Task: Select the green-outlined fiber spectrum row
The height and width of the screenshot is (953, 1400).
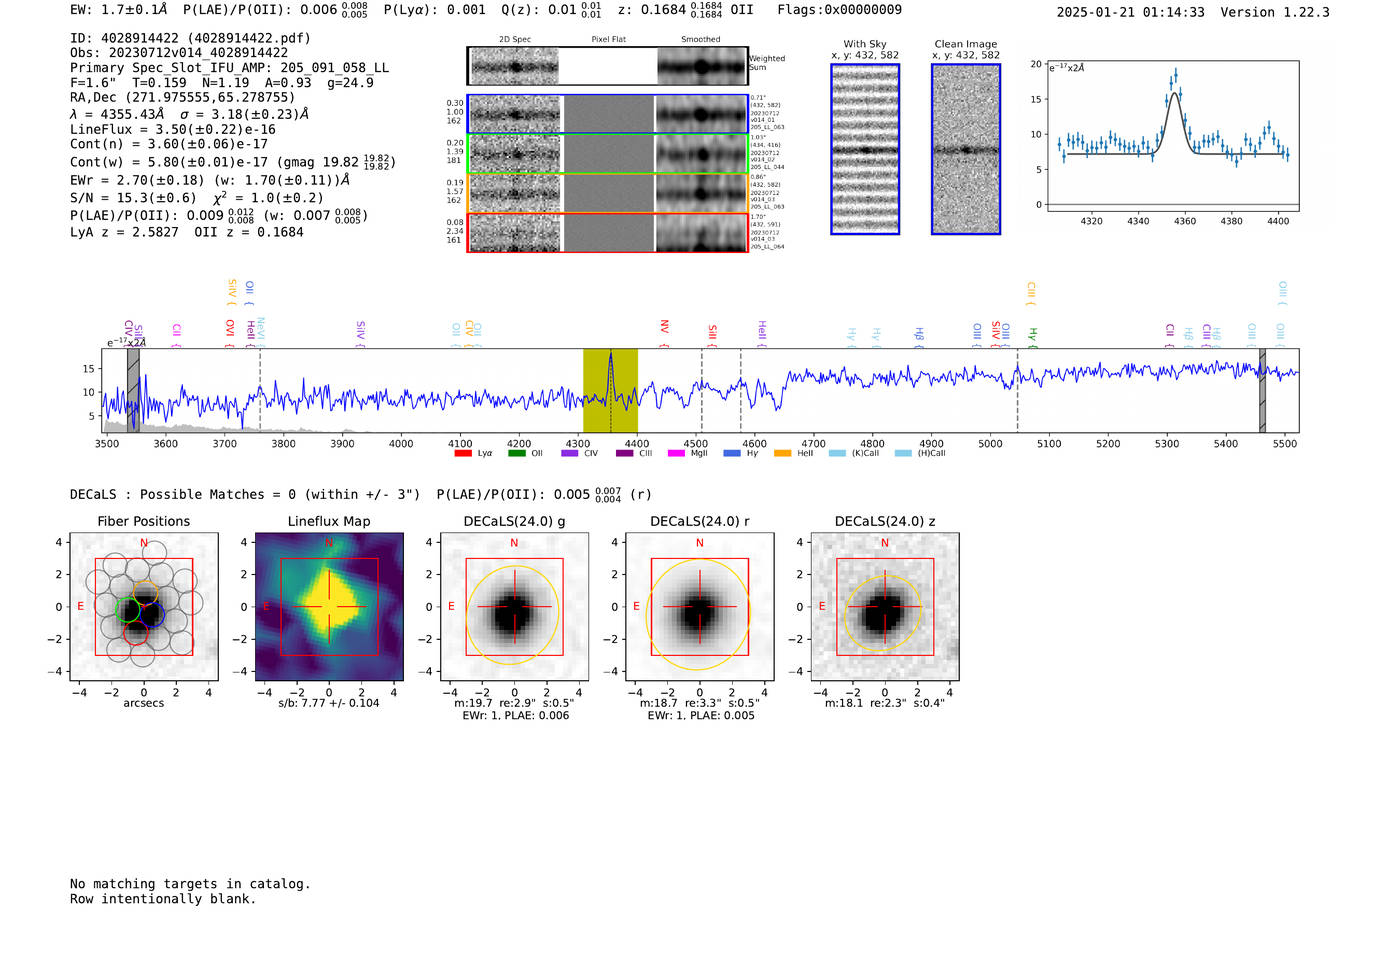Action: pyautogui.click(x=608, y=154)
